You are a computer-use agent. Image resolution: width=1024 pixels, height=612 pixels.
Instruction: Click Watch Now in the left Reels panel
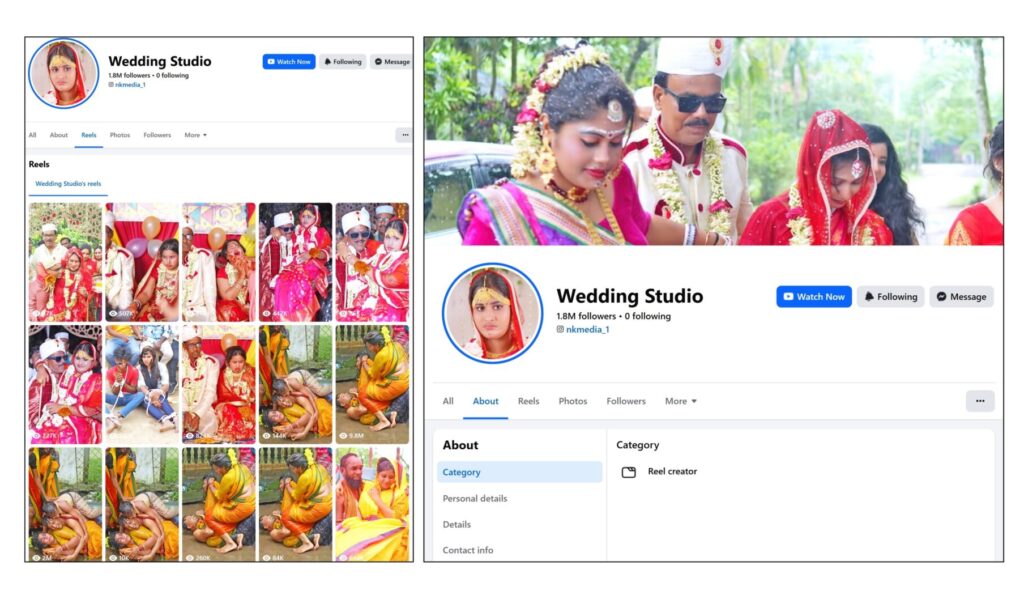tap(289, 61)
